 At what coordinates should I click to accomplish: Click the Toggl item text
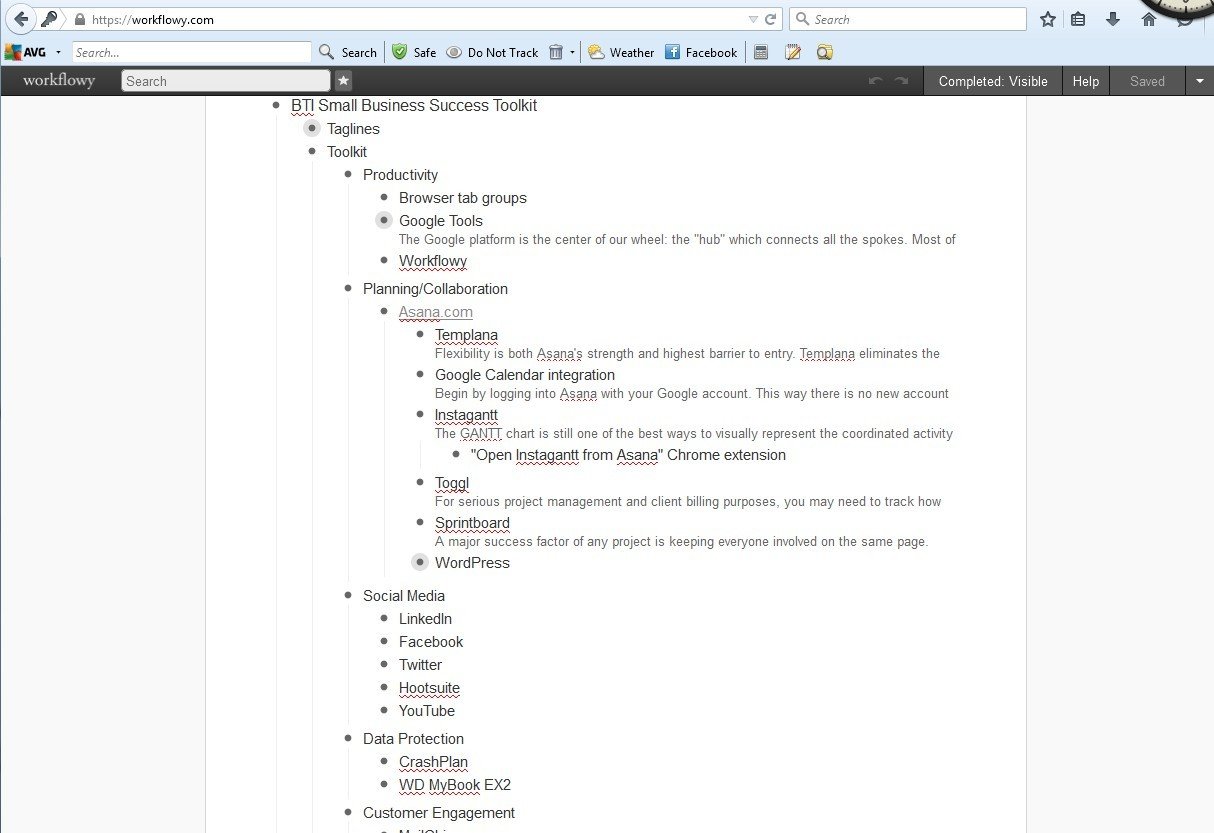point(452,483)
